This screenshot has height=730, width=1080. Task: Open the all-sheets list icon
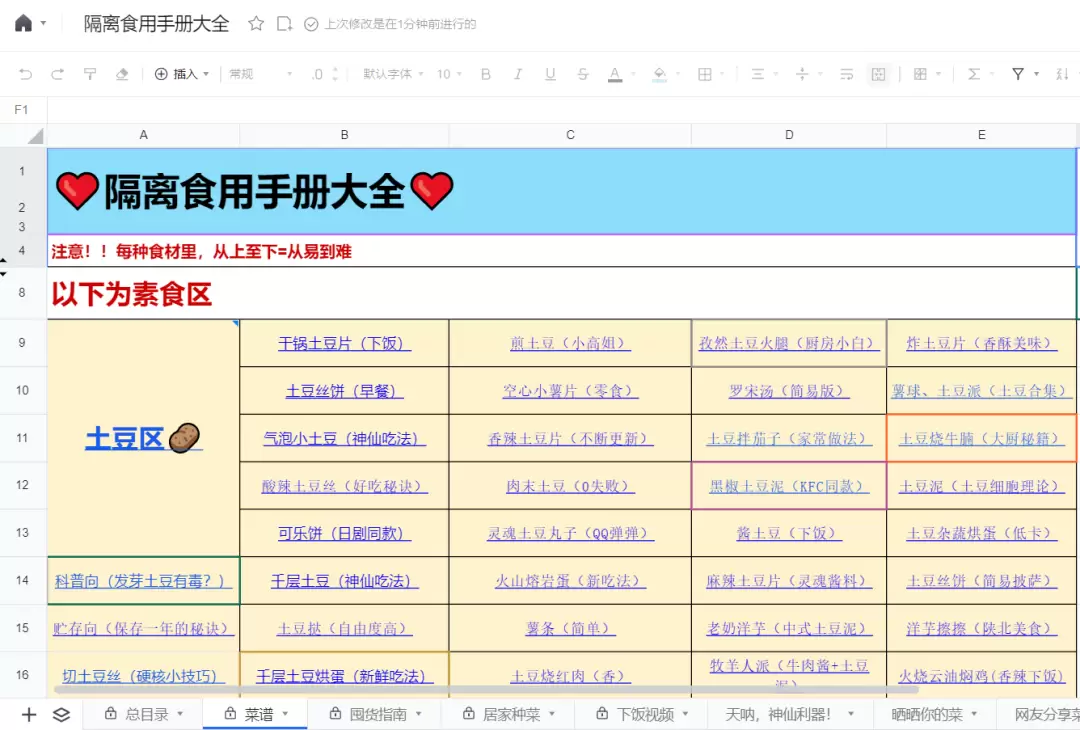tap(61, 714)
